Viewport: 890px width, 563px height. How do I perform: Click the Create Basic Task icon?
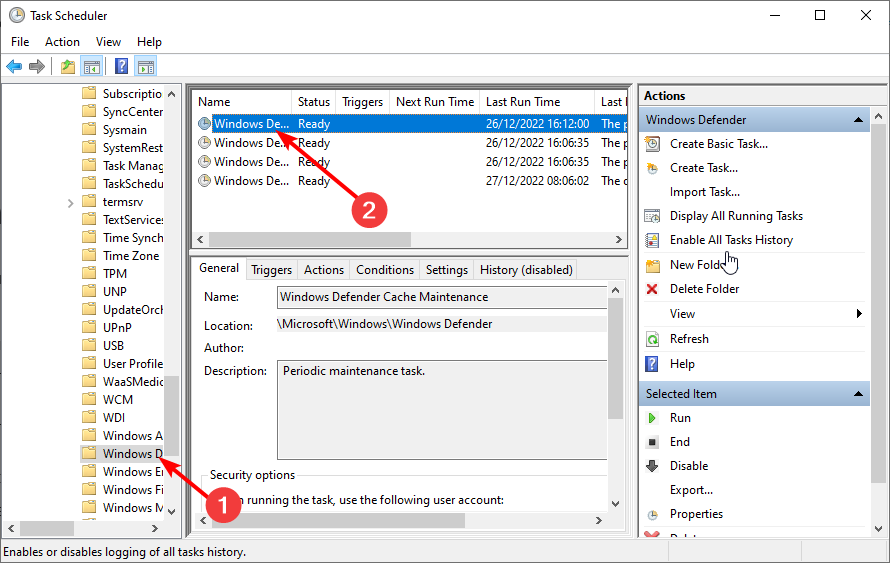click(653, 144)
